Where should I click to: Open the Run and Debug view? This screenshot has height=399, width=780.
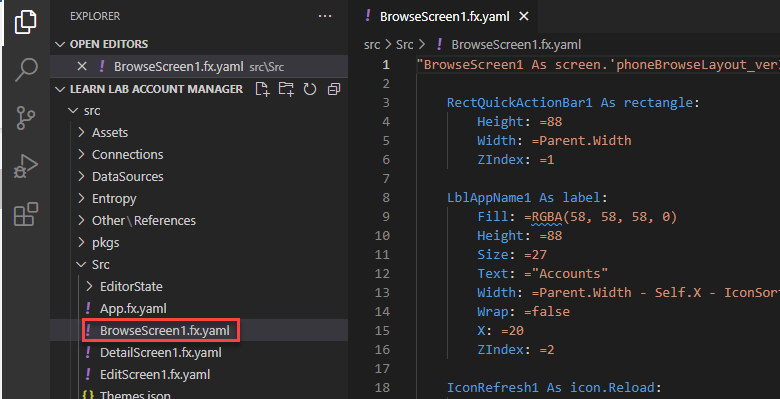click(x=25, y=166)
